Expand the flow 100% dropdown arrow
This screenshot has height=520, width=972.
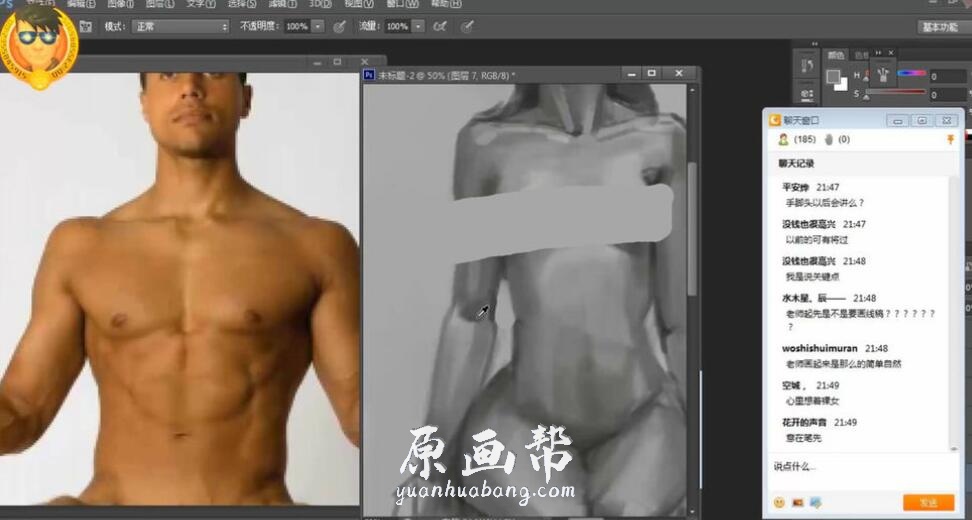pos(418,26)
